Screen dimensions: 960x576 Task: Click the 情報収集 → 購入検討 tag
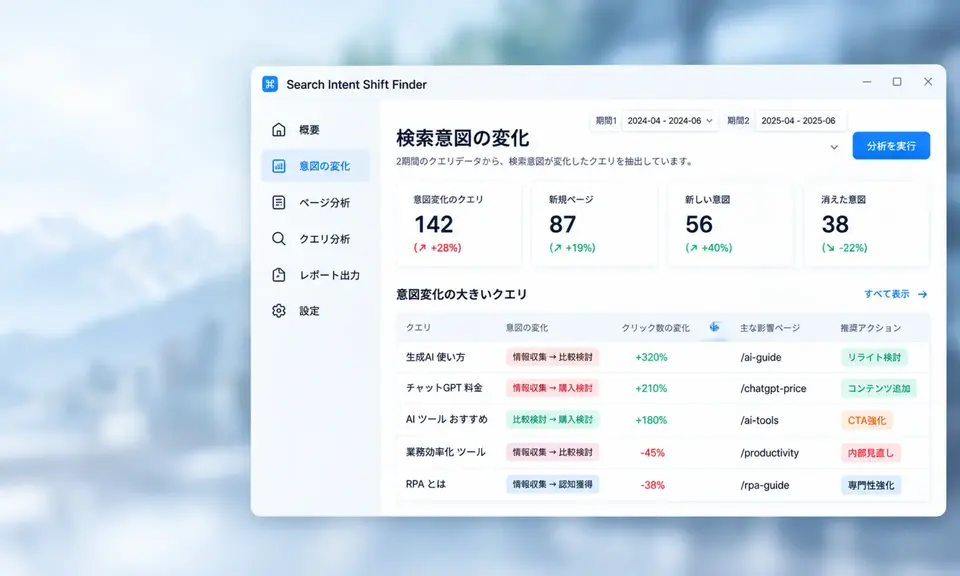(552, 388)
